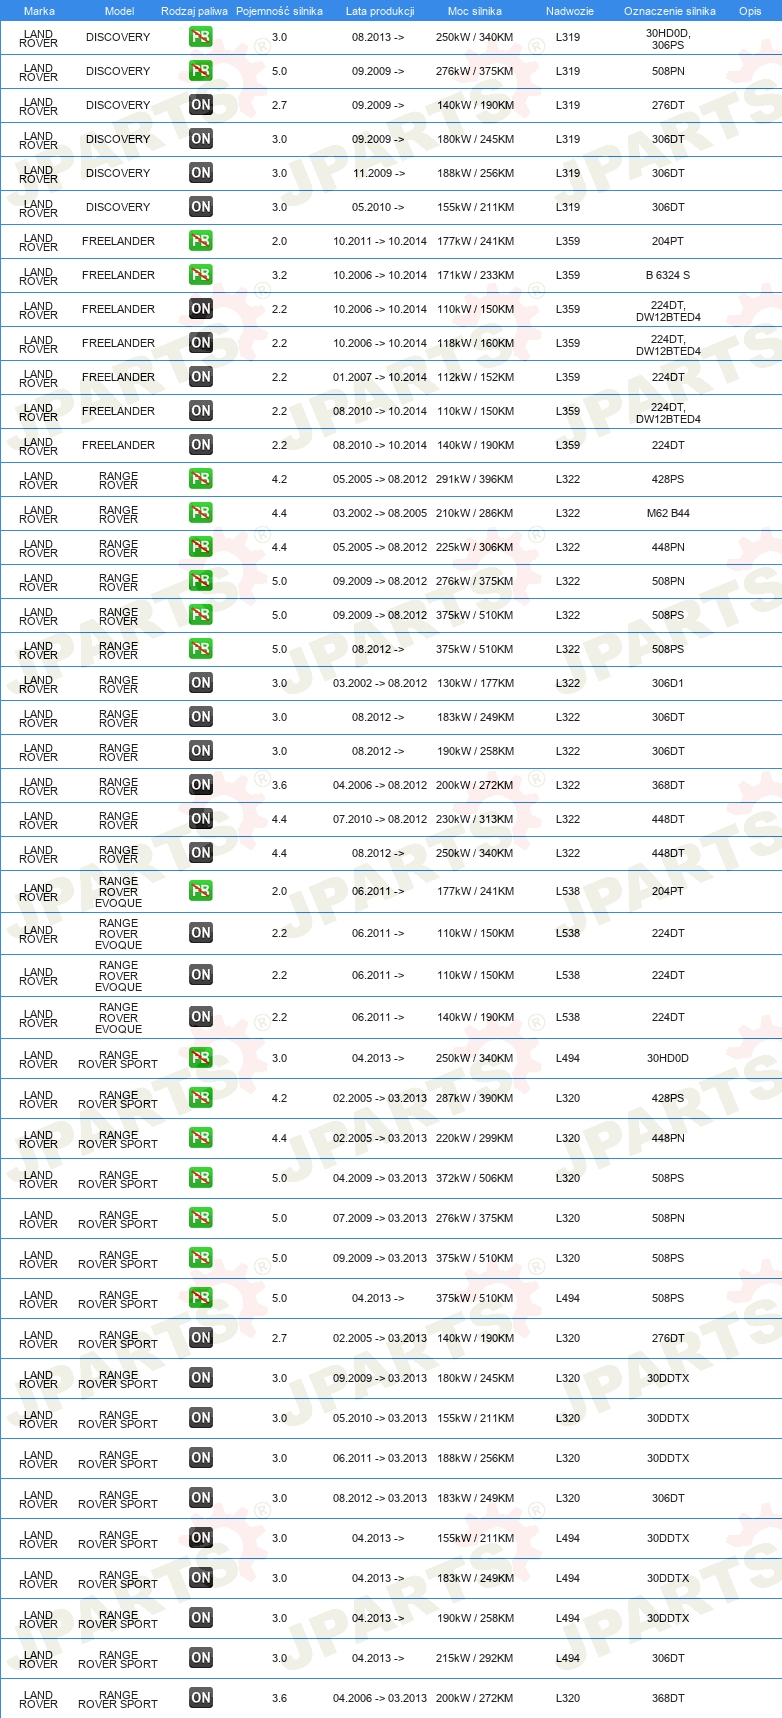782x1718 pixels.
Task: Select engine code '30HD0D, 306PS' cell
Action: pyautogui.click(x=668, y=39)
